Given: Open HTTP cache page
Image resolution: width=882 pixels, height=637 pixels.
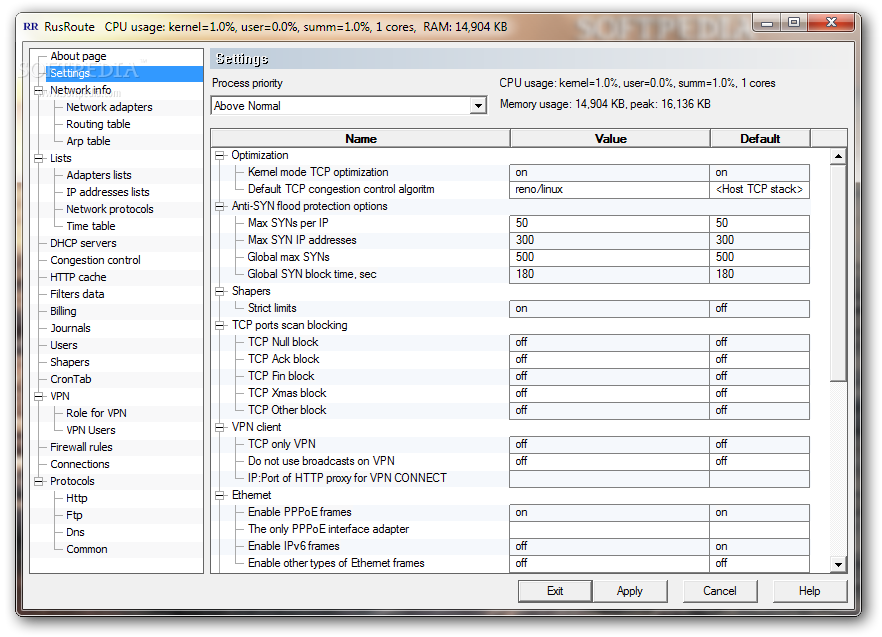Looking at the screenshot, I should coord(78,277).
